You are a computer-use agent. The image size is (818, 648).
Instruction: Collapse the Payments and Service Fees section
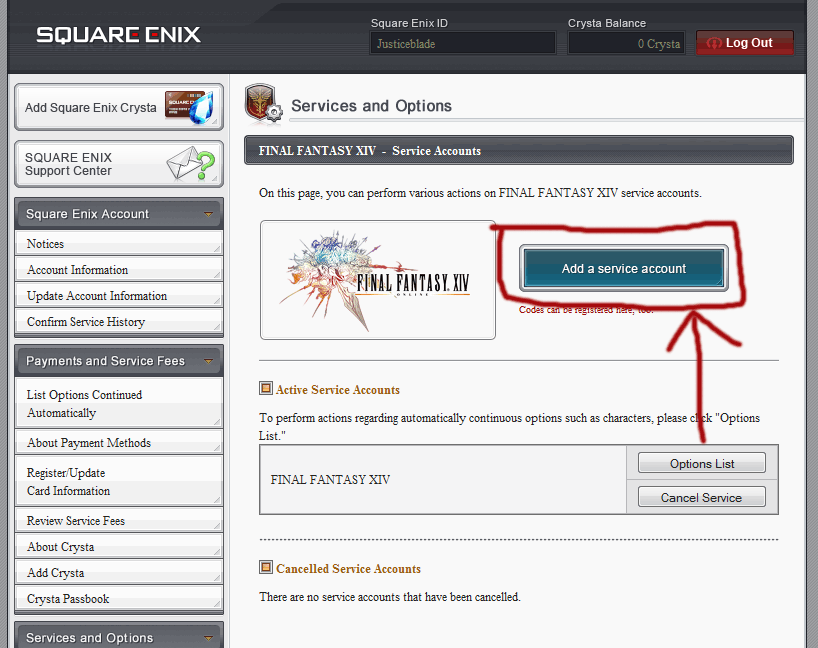click(x=208, y=361)
